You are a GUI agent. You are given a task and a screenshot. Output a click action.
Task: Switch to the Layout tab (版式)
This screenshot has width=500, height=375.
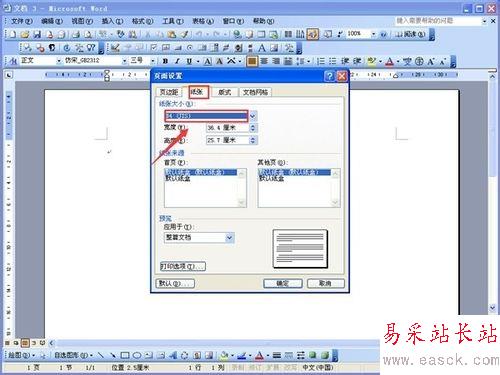(225, 92)
